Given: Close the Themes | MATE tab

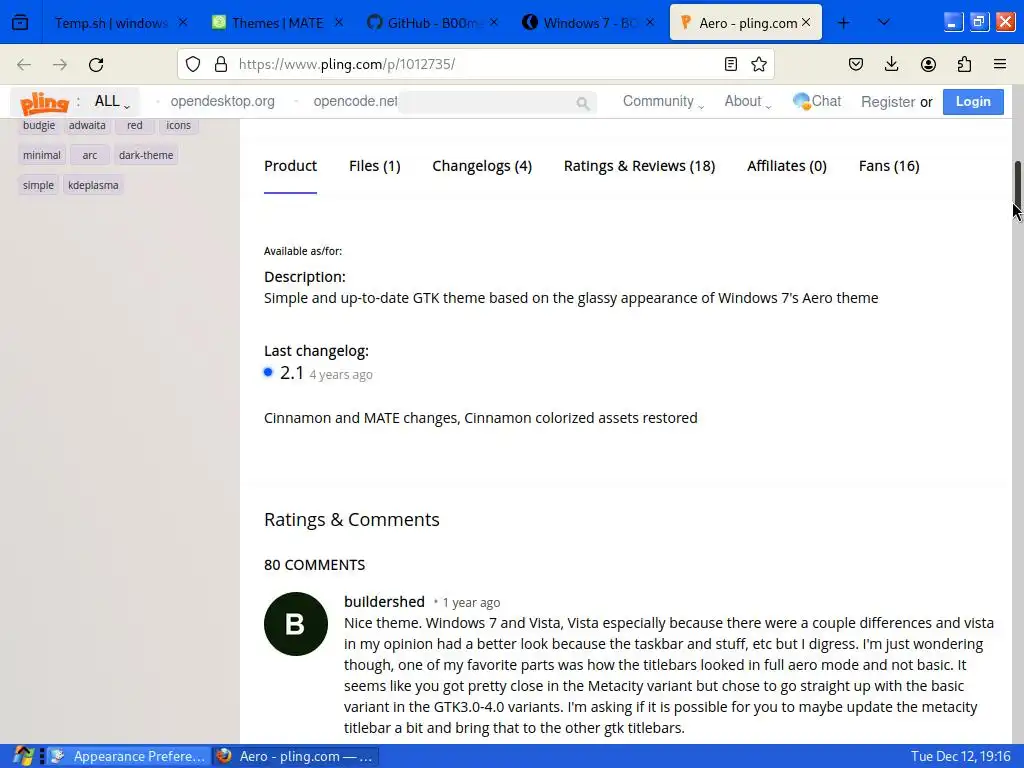Looking at the screenshot, I should (338, 22).
